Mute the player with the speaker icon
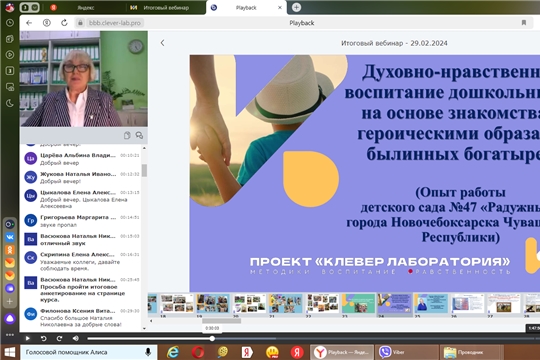Image resolution: width=540 pixels, height=360 pixels. [x=75, y=338]
